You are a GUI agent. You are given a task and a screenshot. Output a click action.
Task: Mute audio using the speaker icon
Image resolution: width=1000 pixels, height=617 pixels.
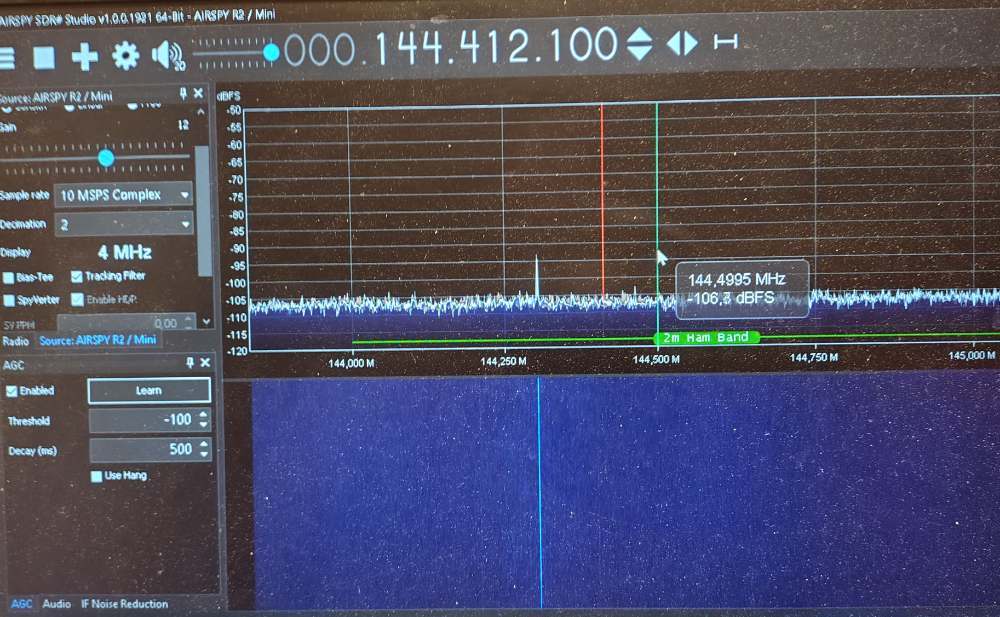click(166, 55)
